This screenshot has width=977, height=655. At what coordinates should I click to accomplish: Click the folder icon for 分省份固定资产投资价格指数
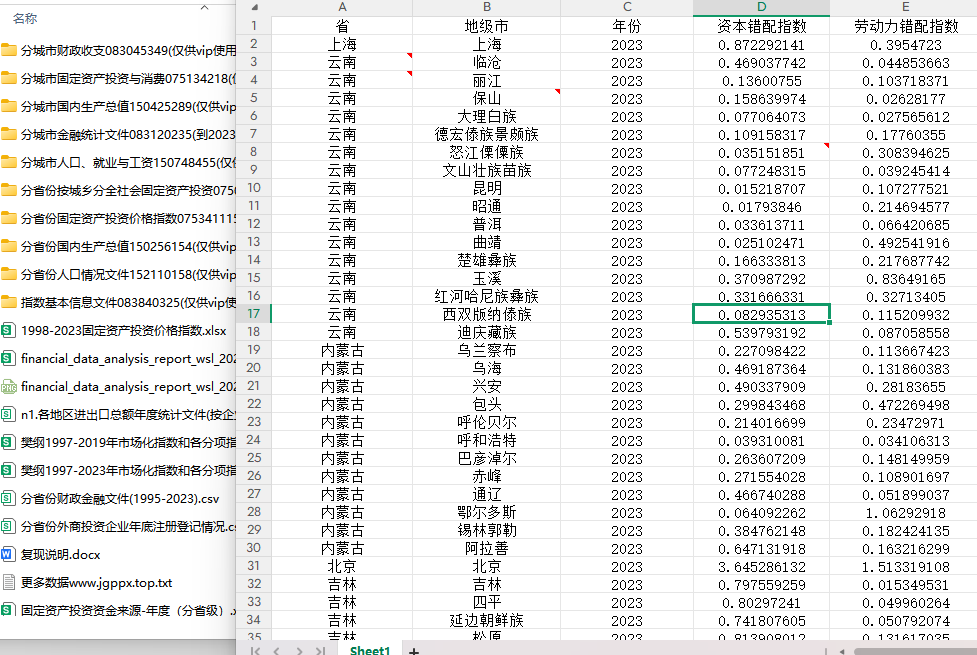pos(9,219)
